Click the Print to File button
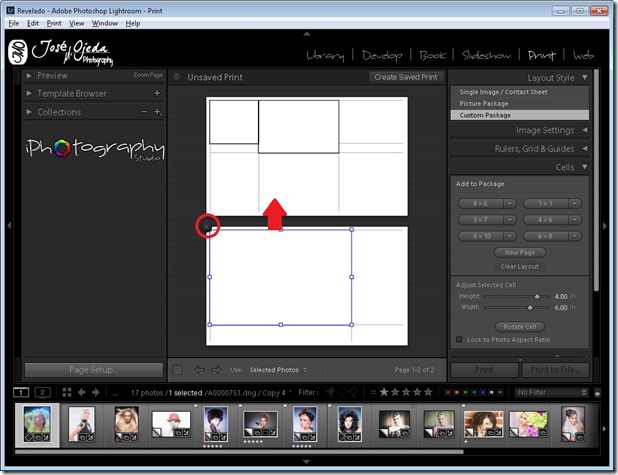The width and height of the screenshot is (618, 475). [555, 370]
